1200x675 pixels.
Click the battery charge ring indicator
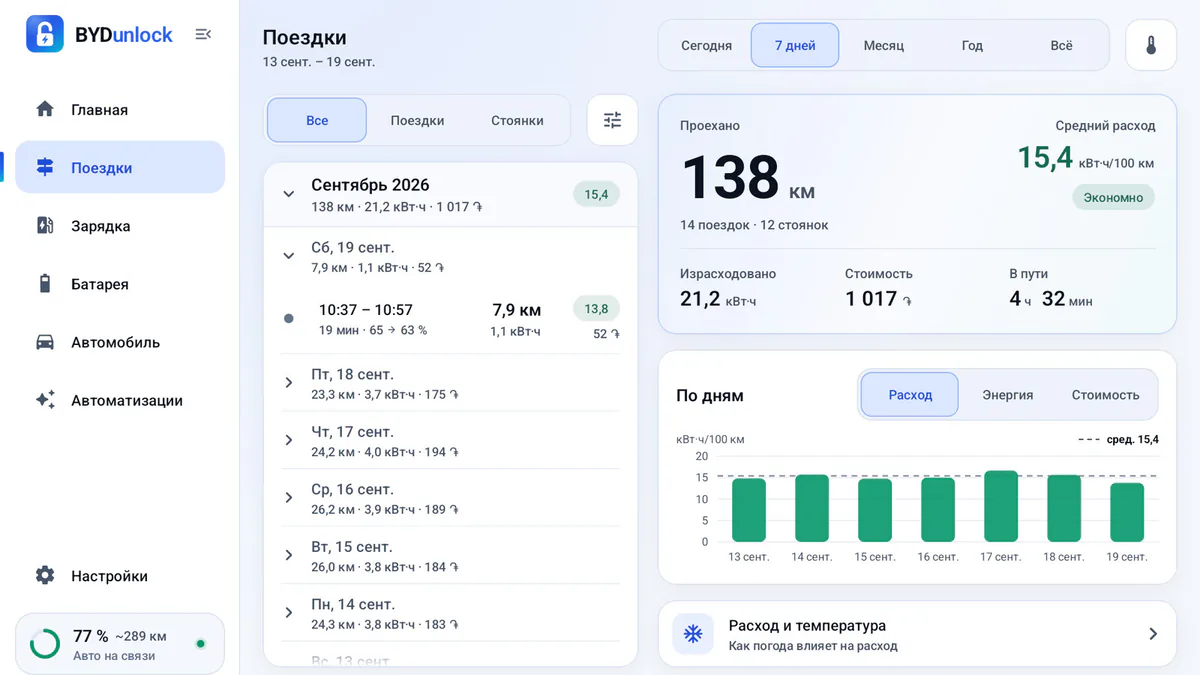pos(45,644)
